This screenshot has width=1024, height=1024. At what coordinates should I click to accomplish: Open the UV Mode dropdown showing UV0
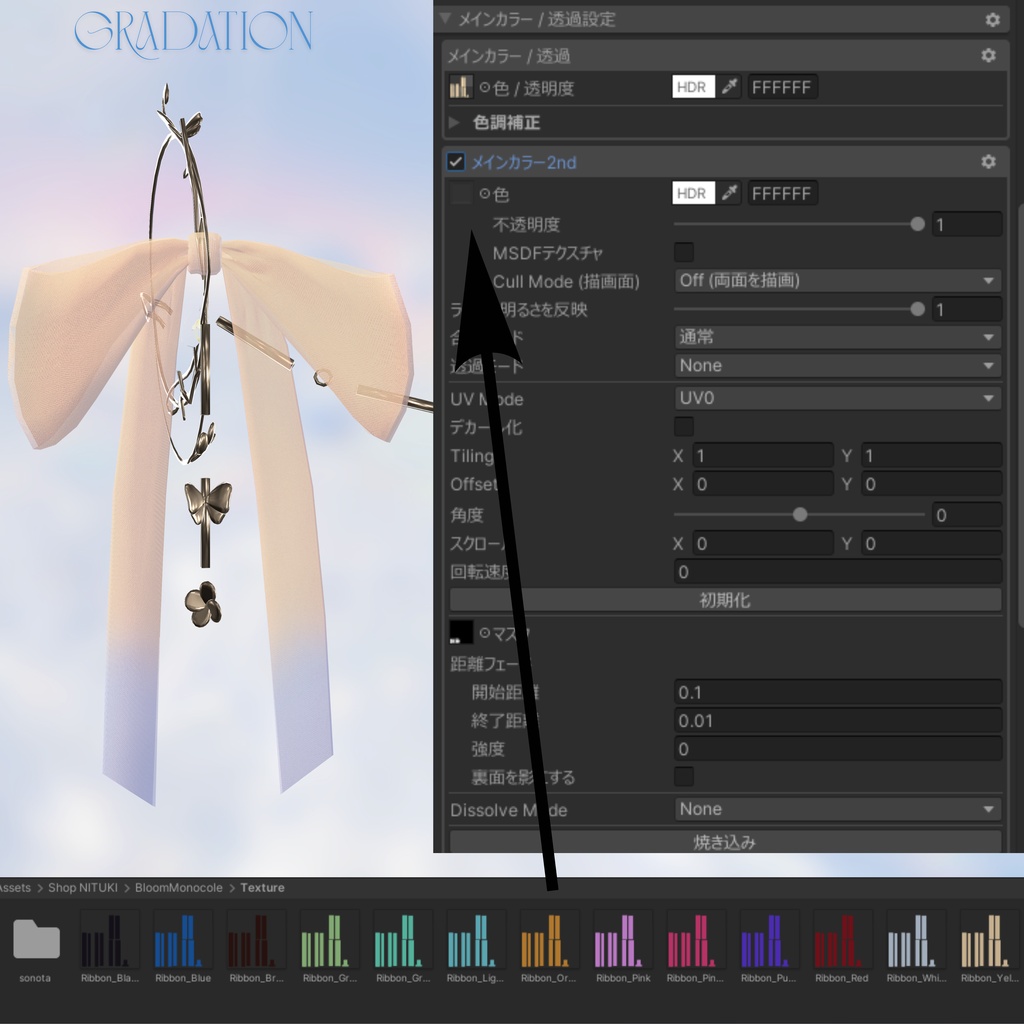(x=838, y=398)
